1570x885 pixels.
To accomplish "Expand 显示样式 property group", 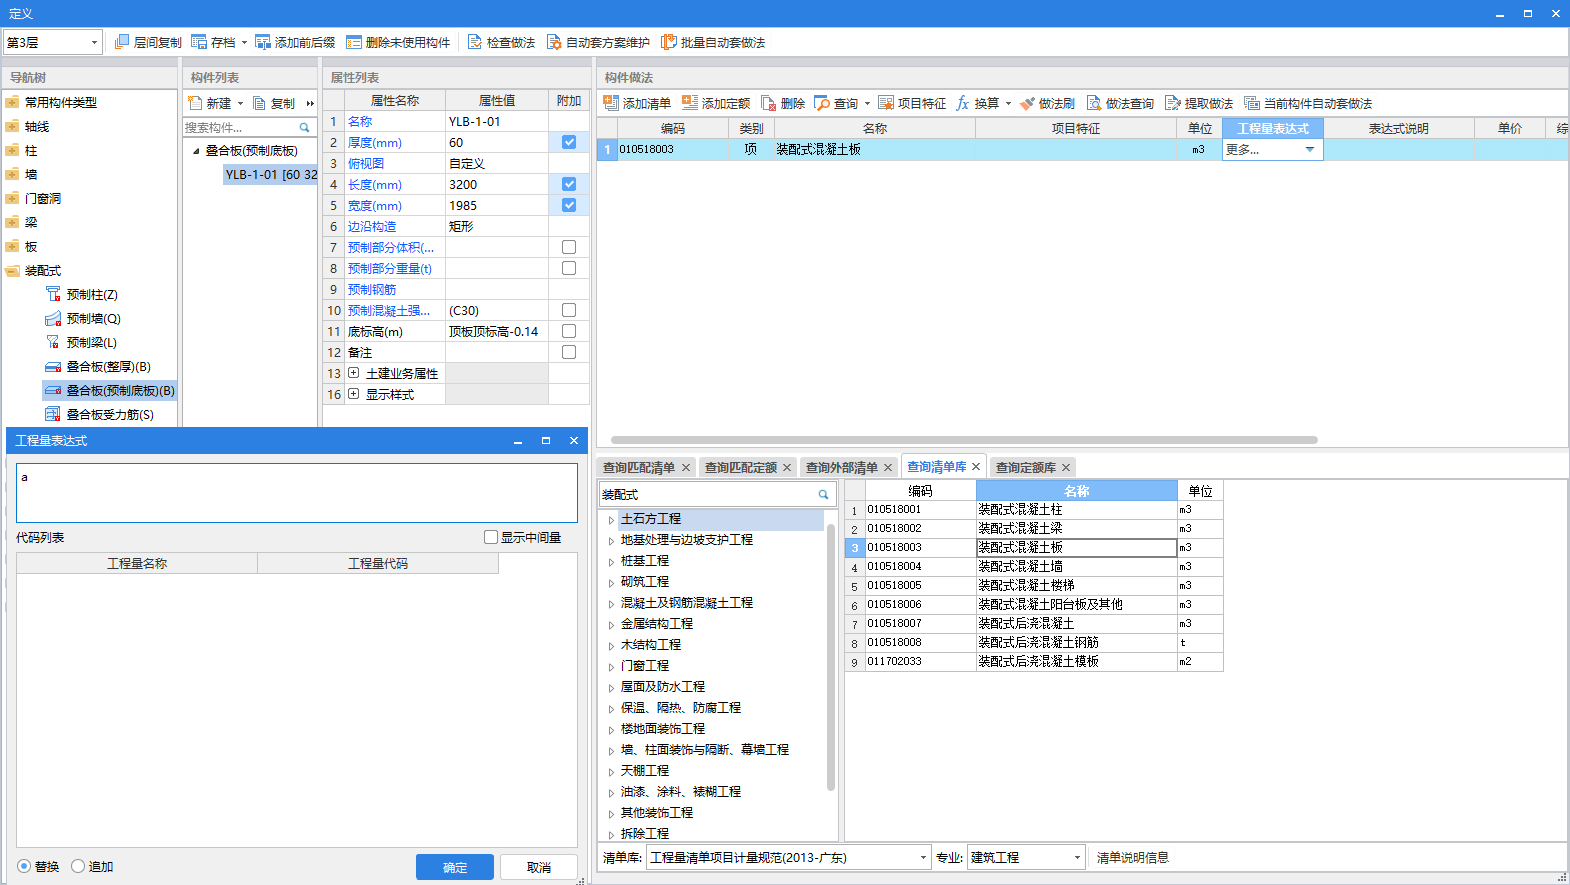I will pos(353,394).
